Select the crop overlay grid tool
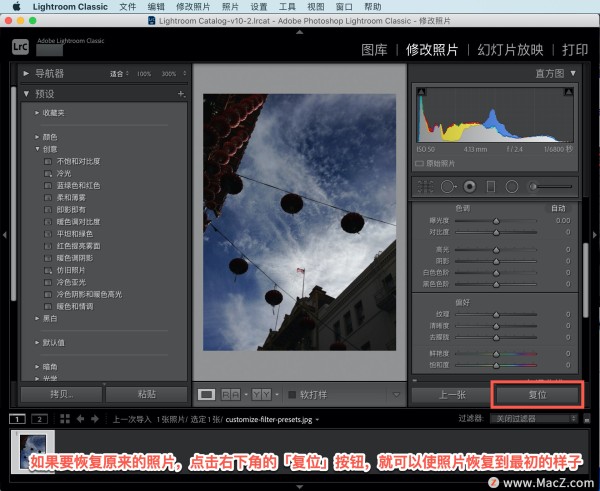Screen dimensions: 600x491 pos(424,186)
